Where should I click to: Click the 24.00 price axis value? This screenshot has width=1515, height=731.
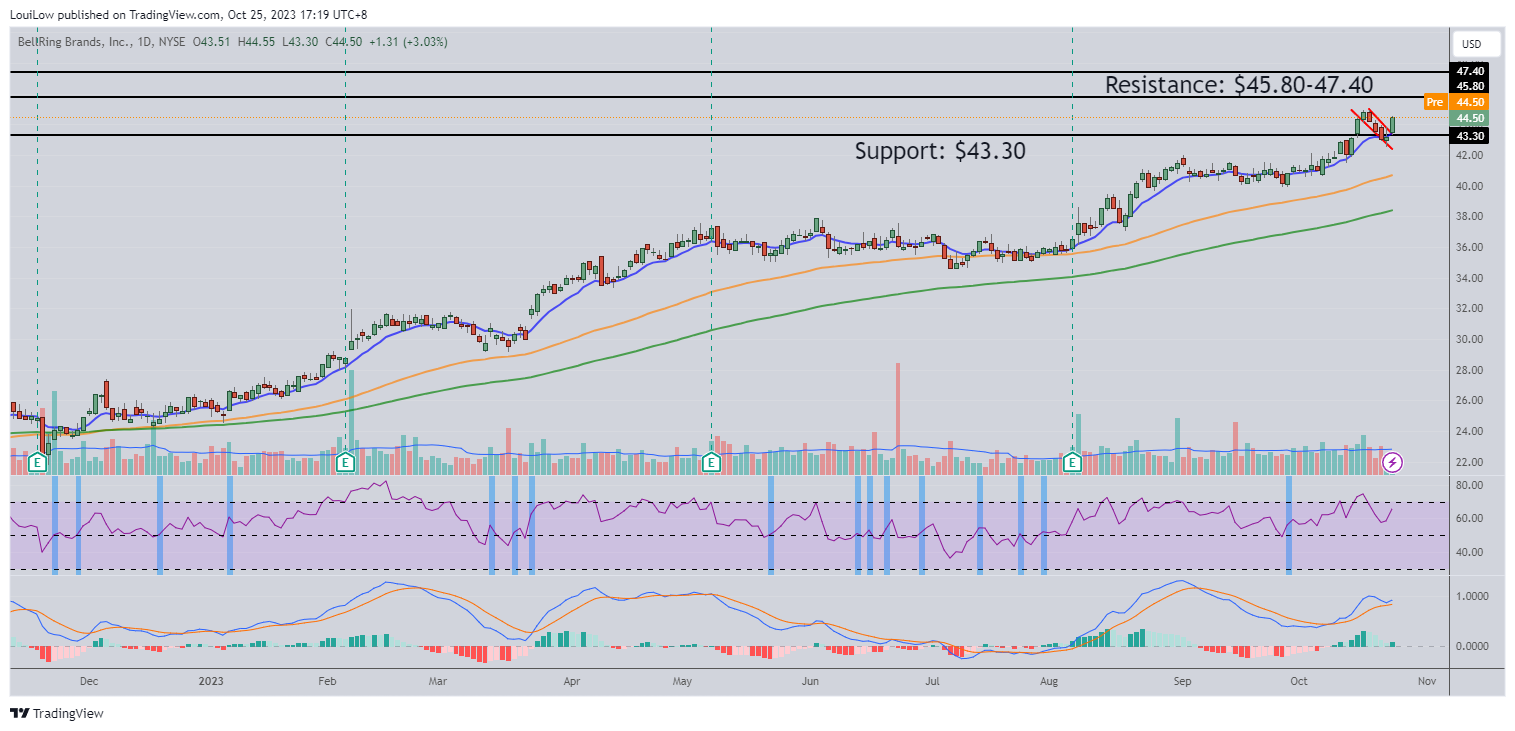click(x=1469, y=431)
